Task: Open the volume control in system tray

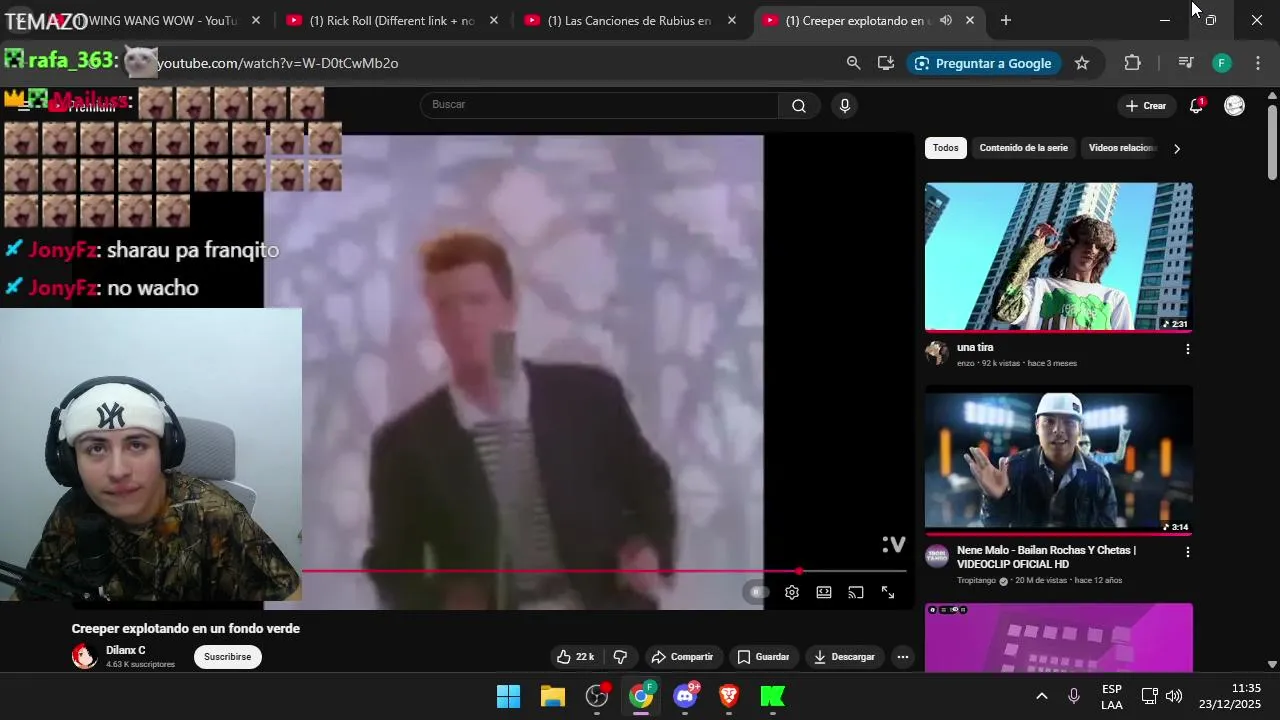Action: tap(1174, 696)
